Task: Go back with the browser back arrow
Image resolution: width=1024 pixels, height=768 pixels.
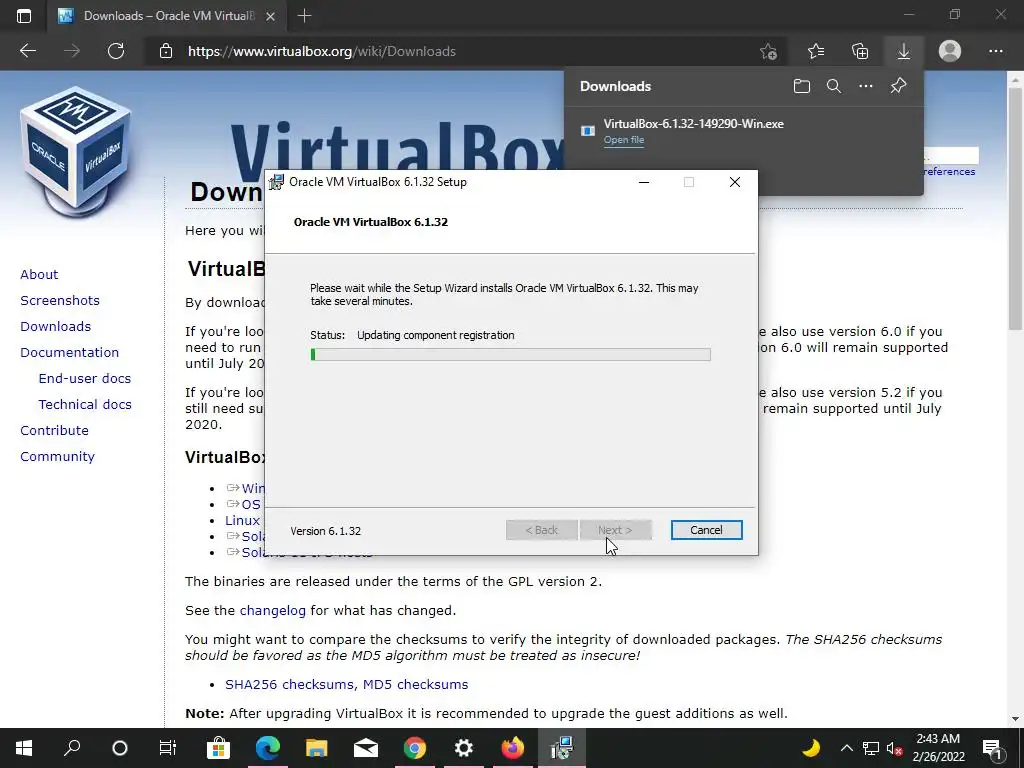Action: point(28,51)
